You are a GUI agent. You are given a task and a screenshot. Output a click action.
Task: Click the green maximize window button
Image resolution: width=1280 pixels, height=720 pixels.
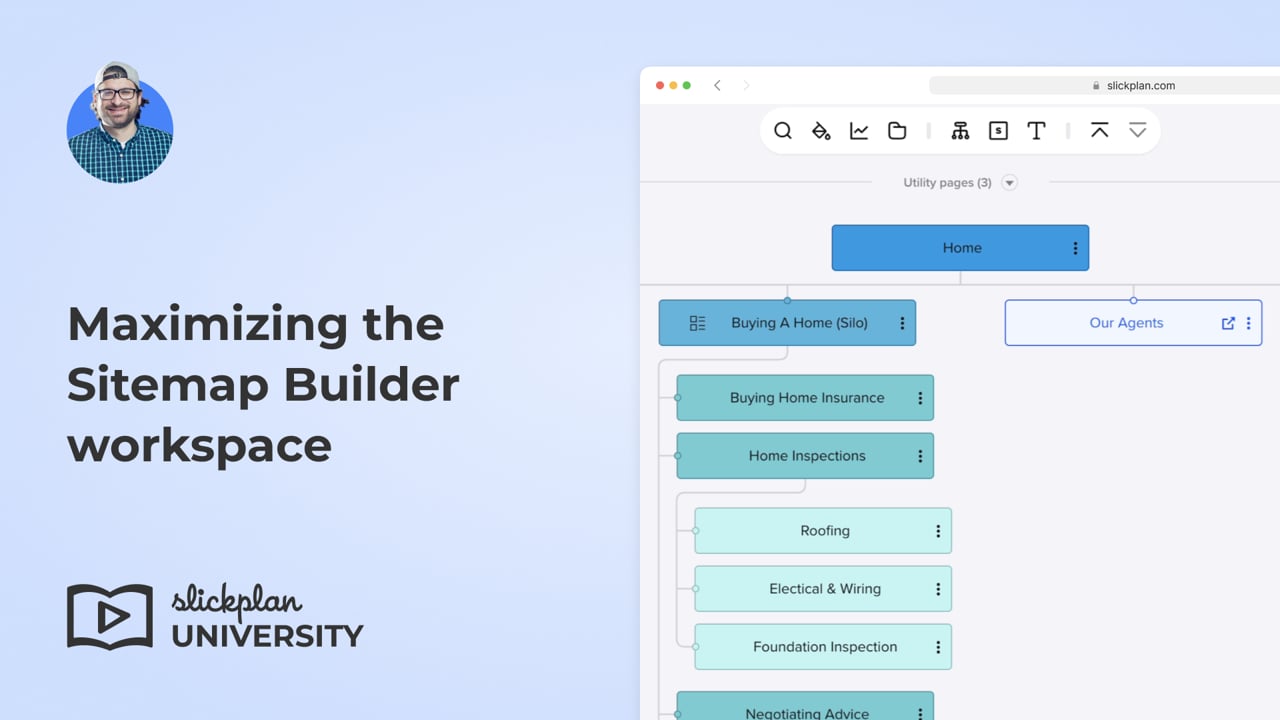[687, 85]
